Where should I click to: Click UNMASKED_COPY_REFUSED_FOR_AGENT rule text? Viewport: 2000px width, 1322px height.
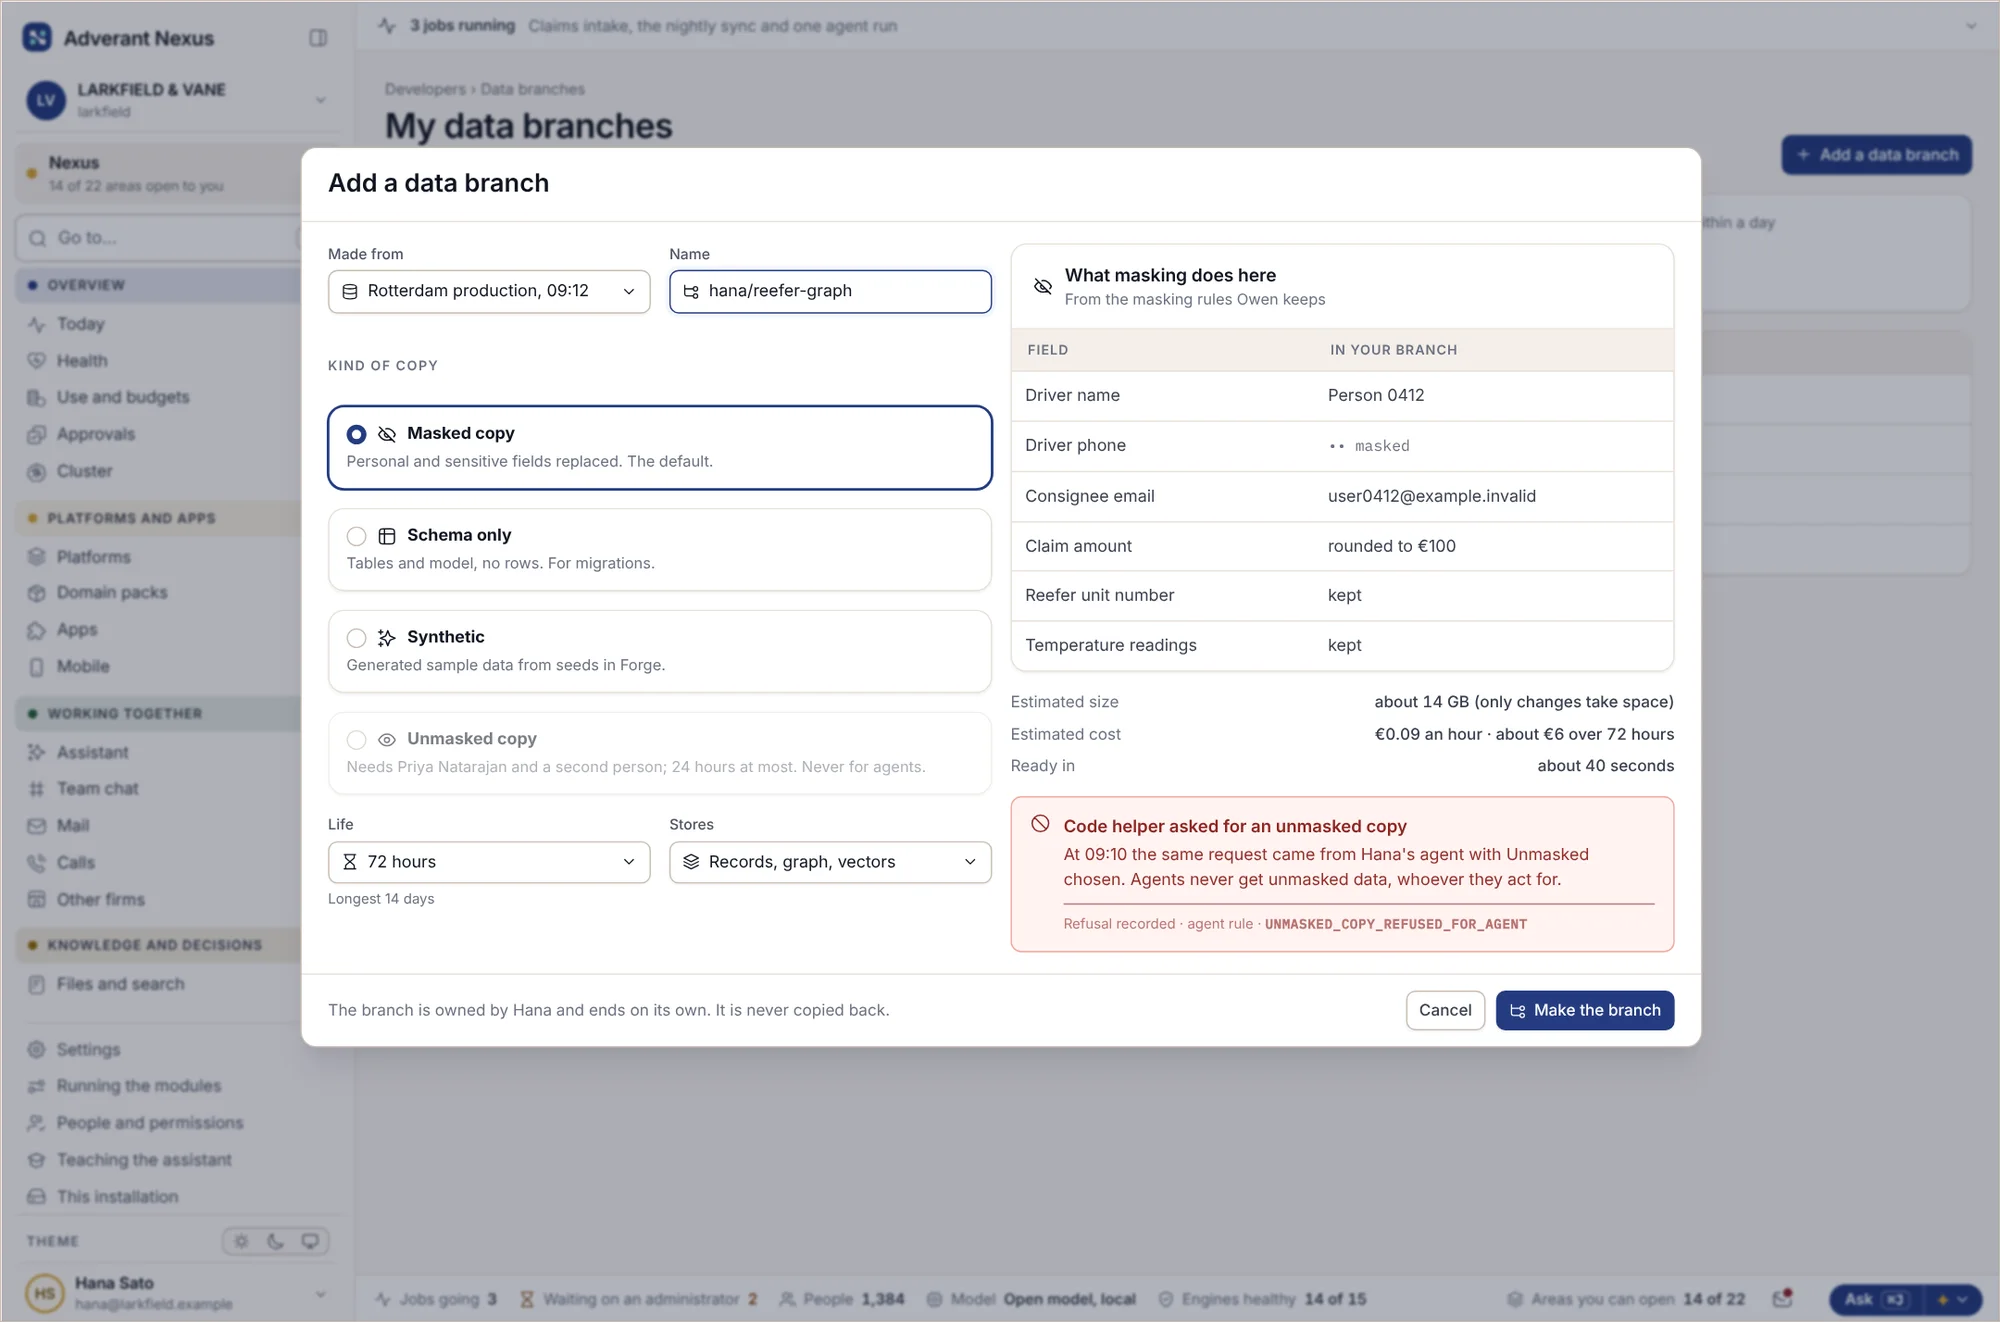click(x=1395, y=924)
